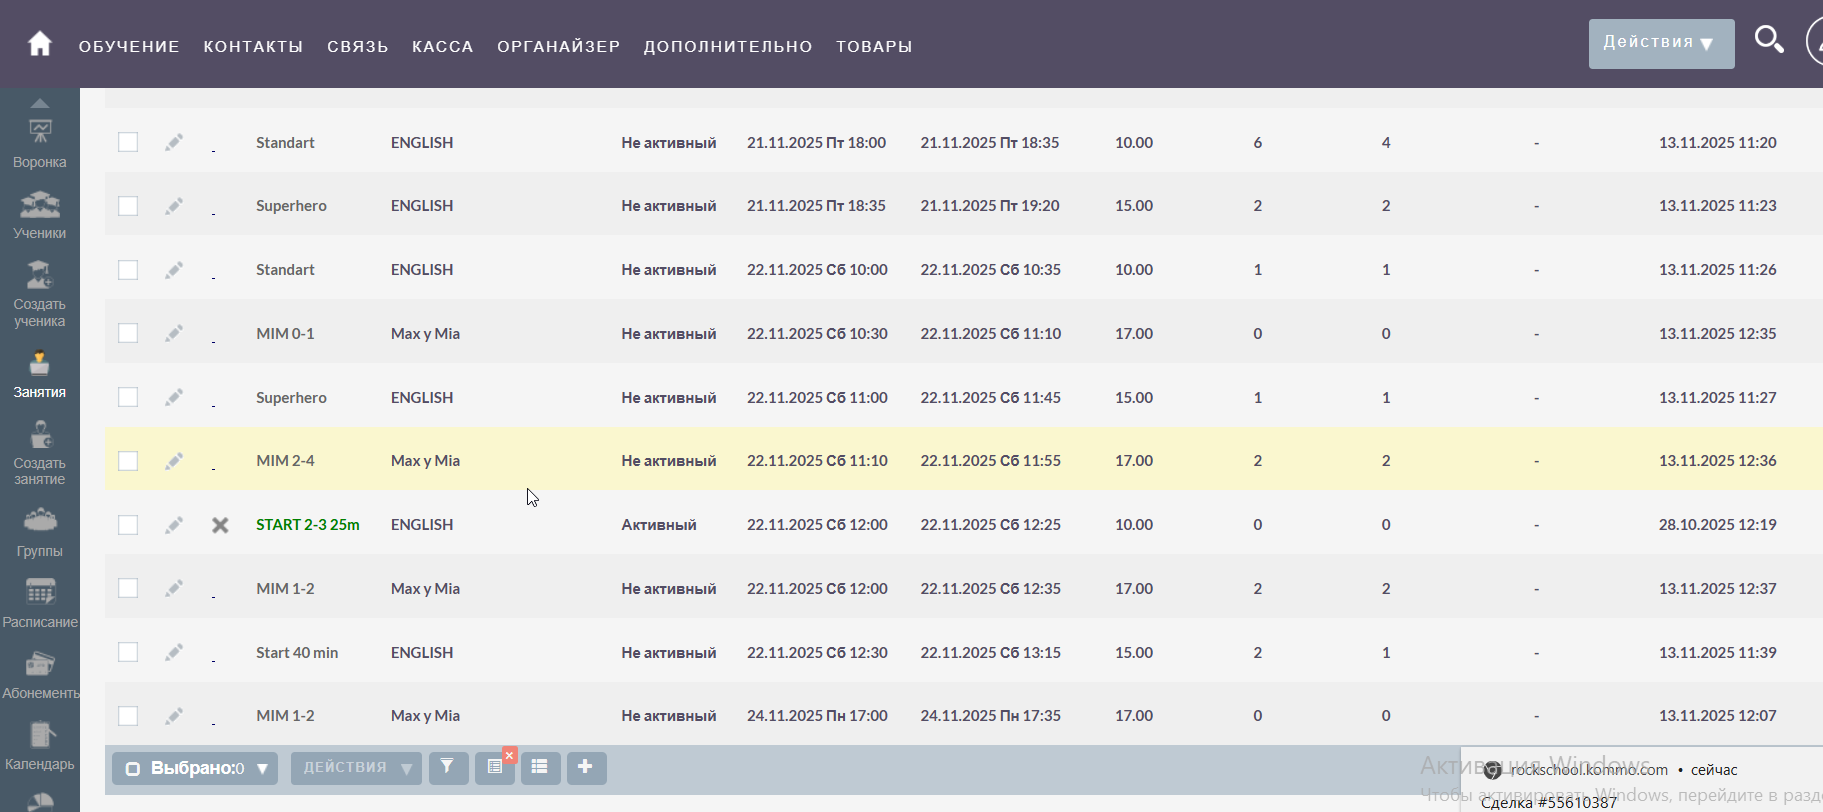Image resolution: width=1823 pixels, height=812 pixels.
Task: Tick checkbox for the Start 40 min row
Action: [128, 652]
